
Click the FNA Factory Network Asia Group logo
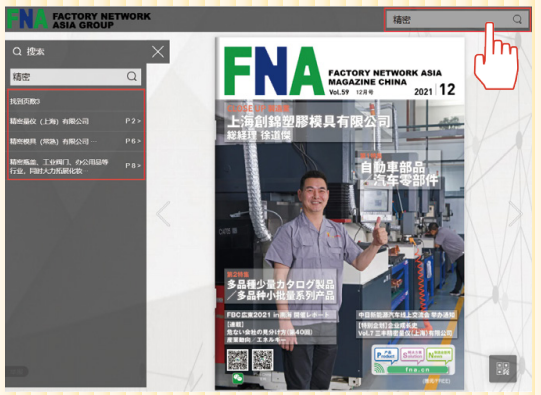coord(79,19)
